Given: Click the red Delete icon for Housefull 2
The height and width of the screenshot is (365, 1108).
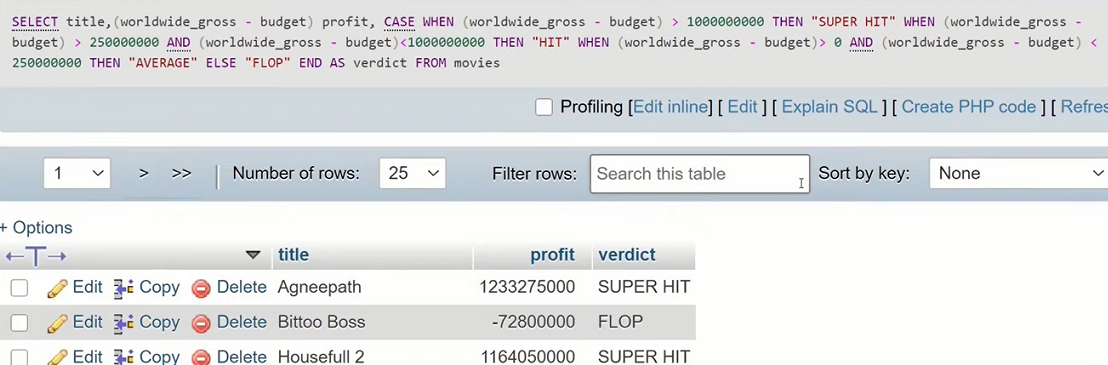Looking at the screenshot, I should tap(201, 357).
